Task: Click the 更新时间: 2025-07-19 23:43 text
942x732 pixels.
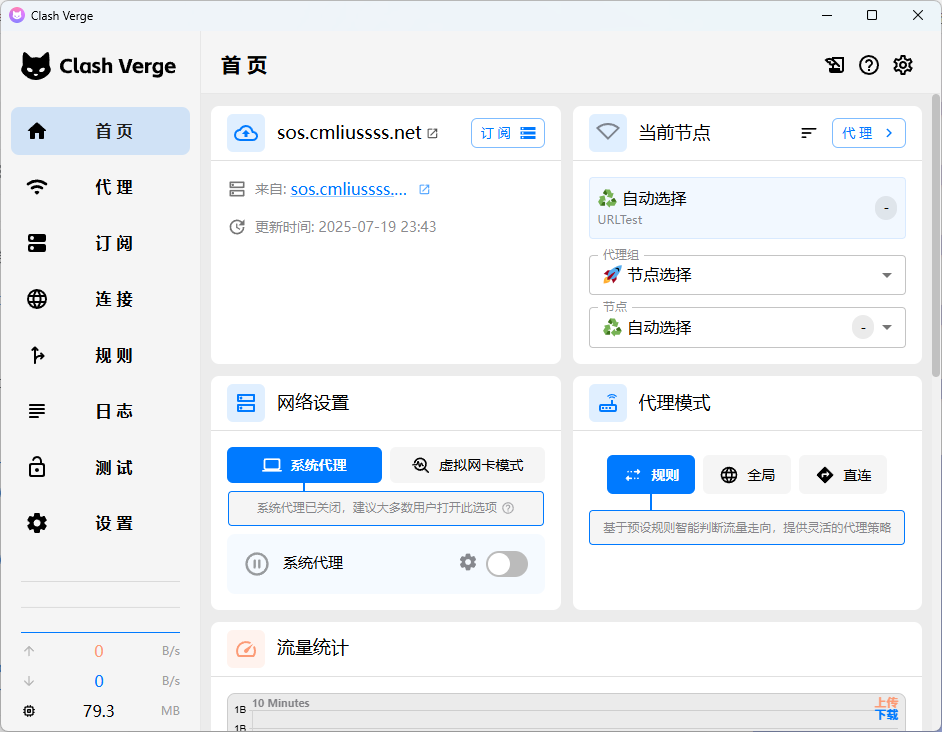Action: tap(345, 227)
